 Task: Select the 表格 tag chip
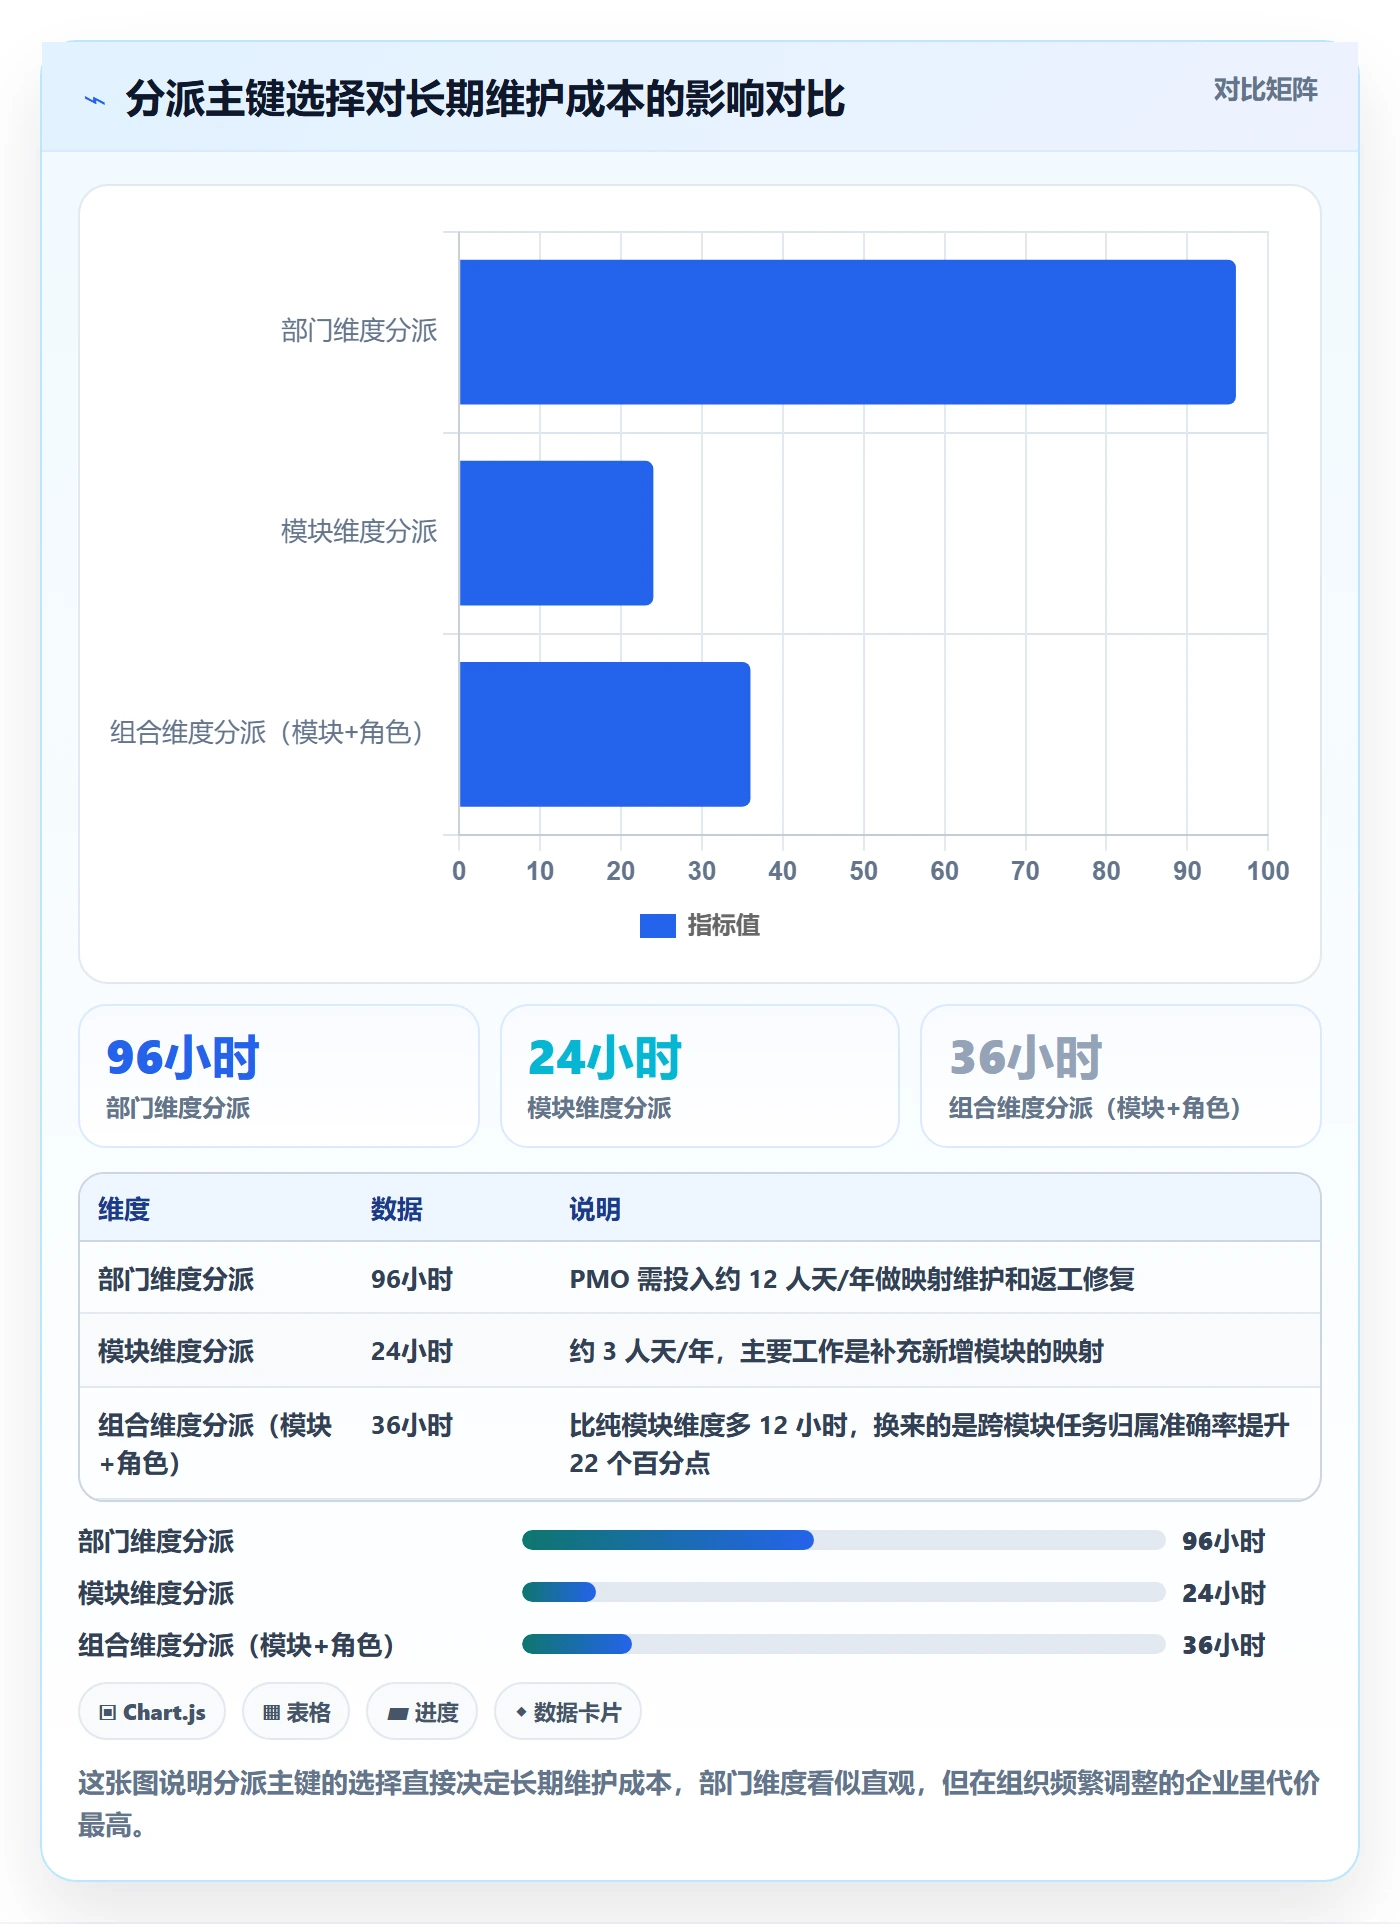(296, 1712)
